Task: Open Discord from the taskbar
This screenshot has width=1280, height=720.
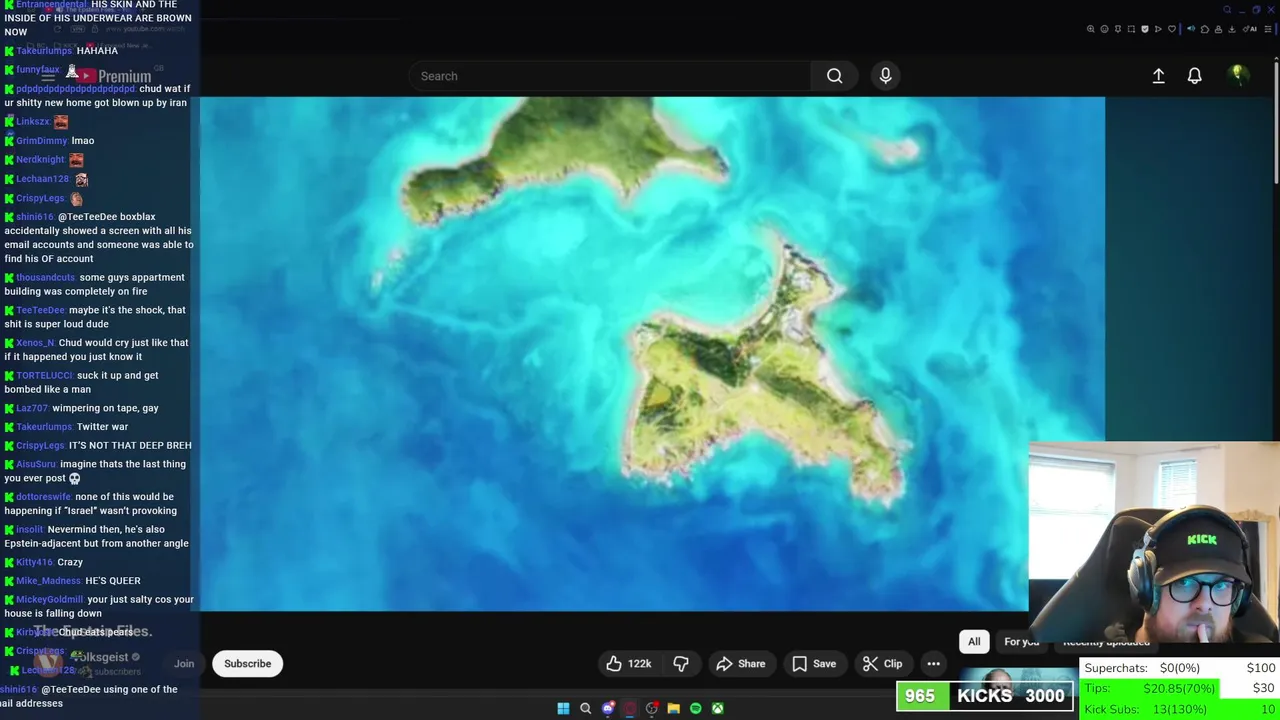Action: tap(608, 708)
